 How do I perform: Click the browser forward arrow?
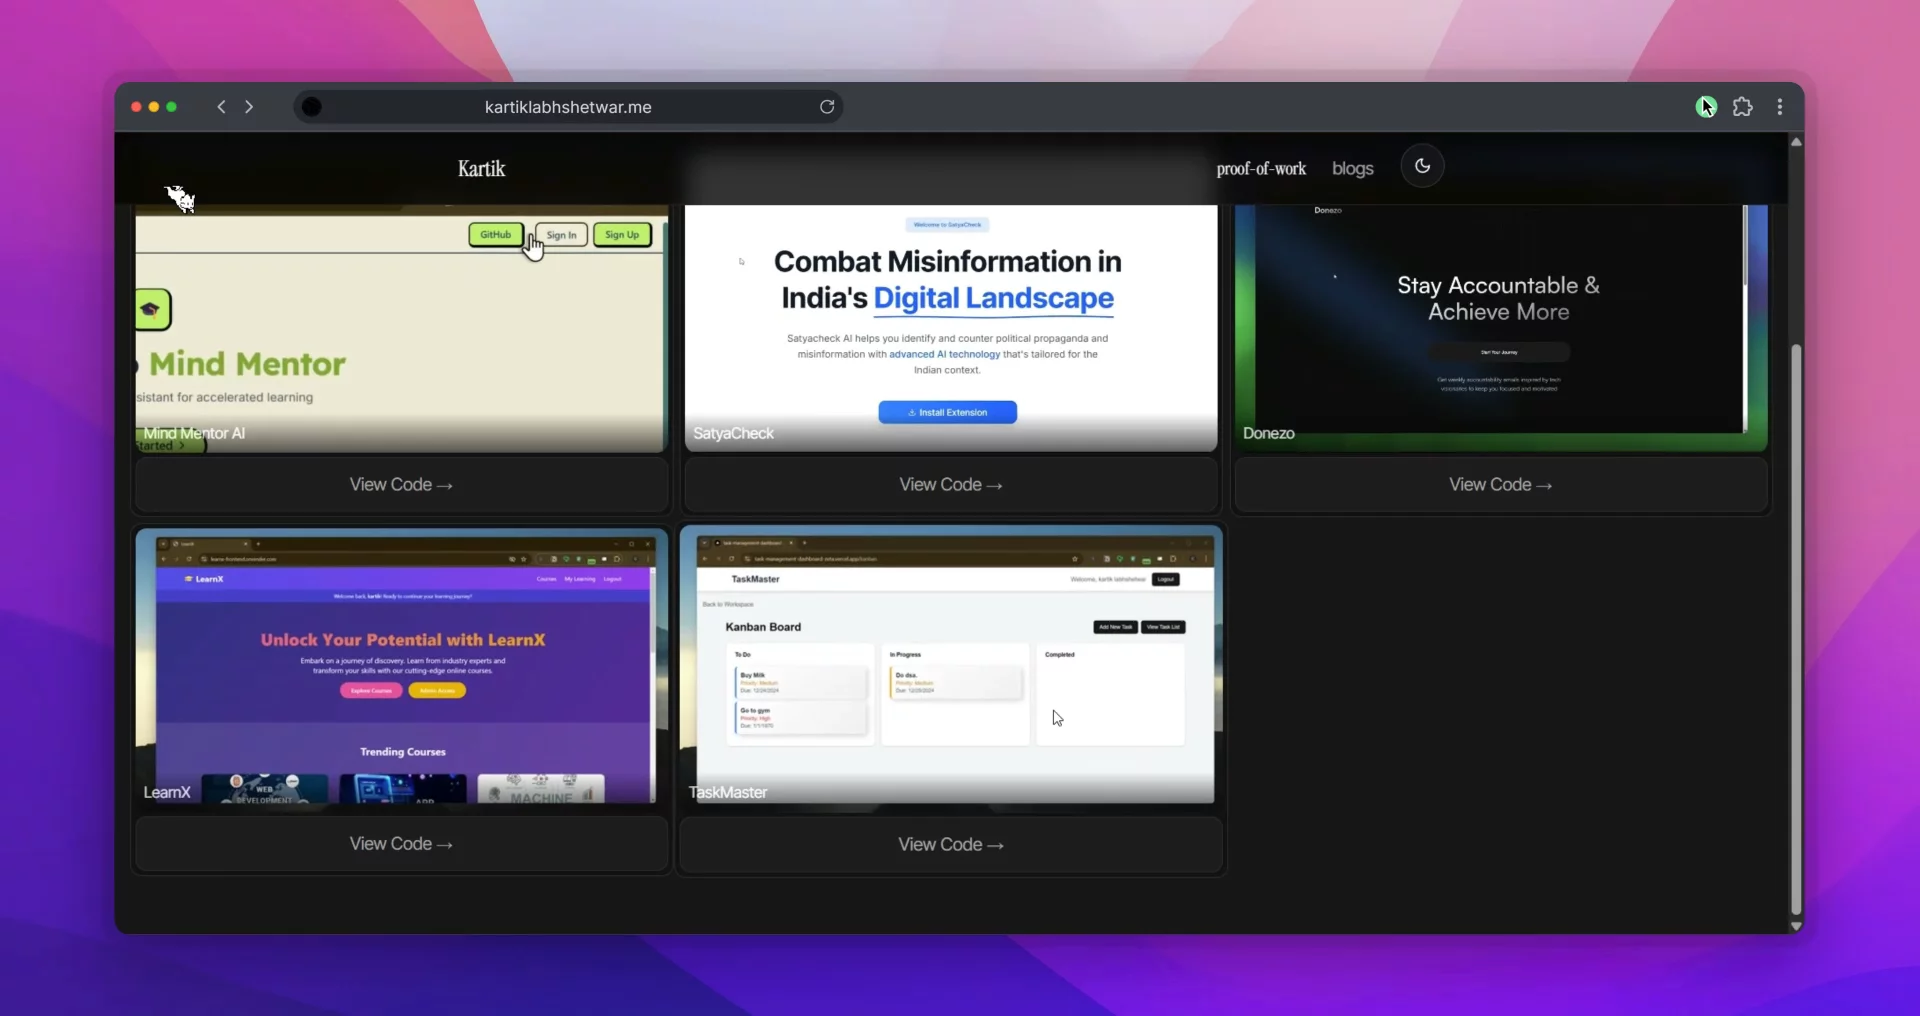249,107
